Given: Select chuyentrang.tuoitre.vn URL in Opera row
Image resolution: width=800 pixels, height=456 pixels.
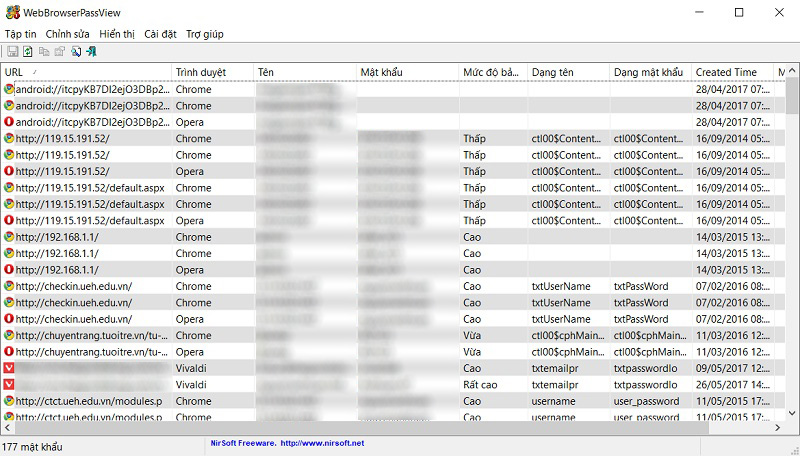Looking at the screenshot, I should coord(91,351).
